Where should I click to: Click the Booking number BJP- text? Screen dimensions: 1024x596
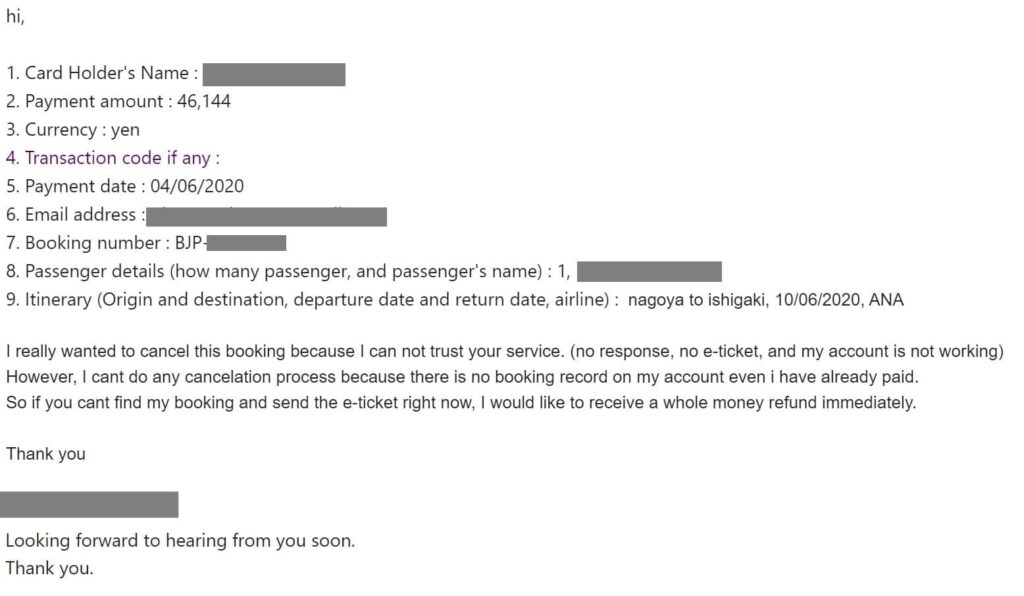coord(106,243)
